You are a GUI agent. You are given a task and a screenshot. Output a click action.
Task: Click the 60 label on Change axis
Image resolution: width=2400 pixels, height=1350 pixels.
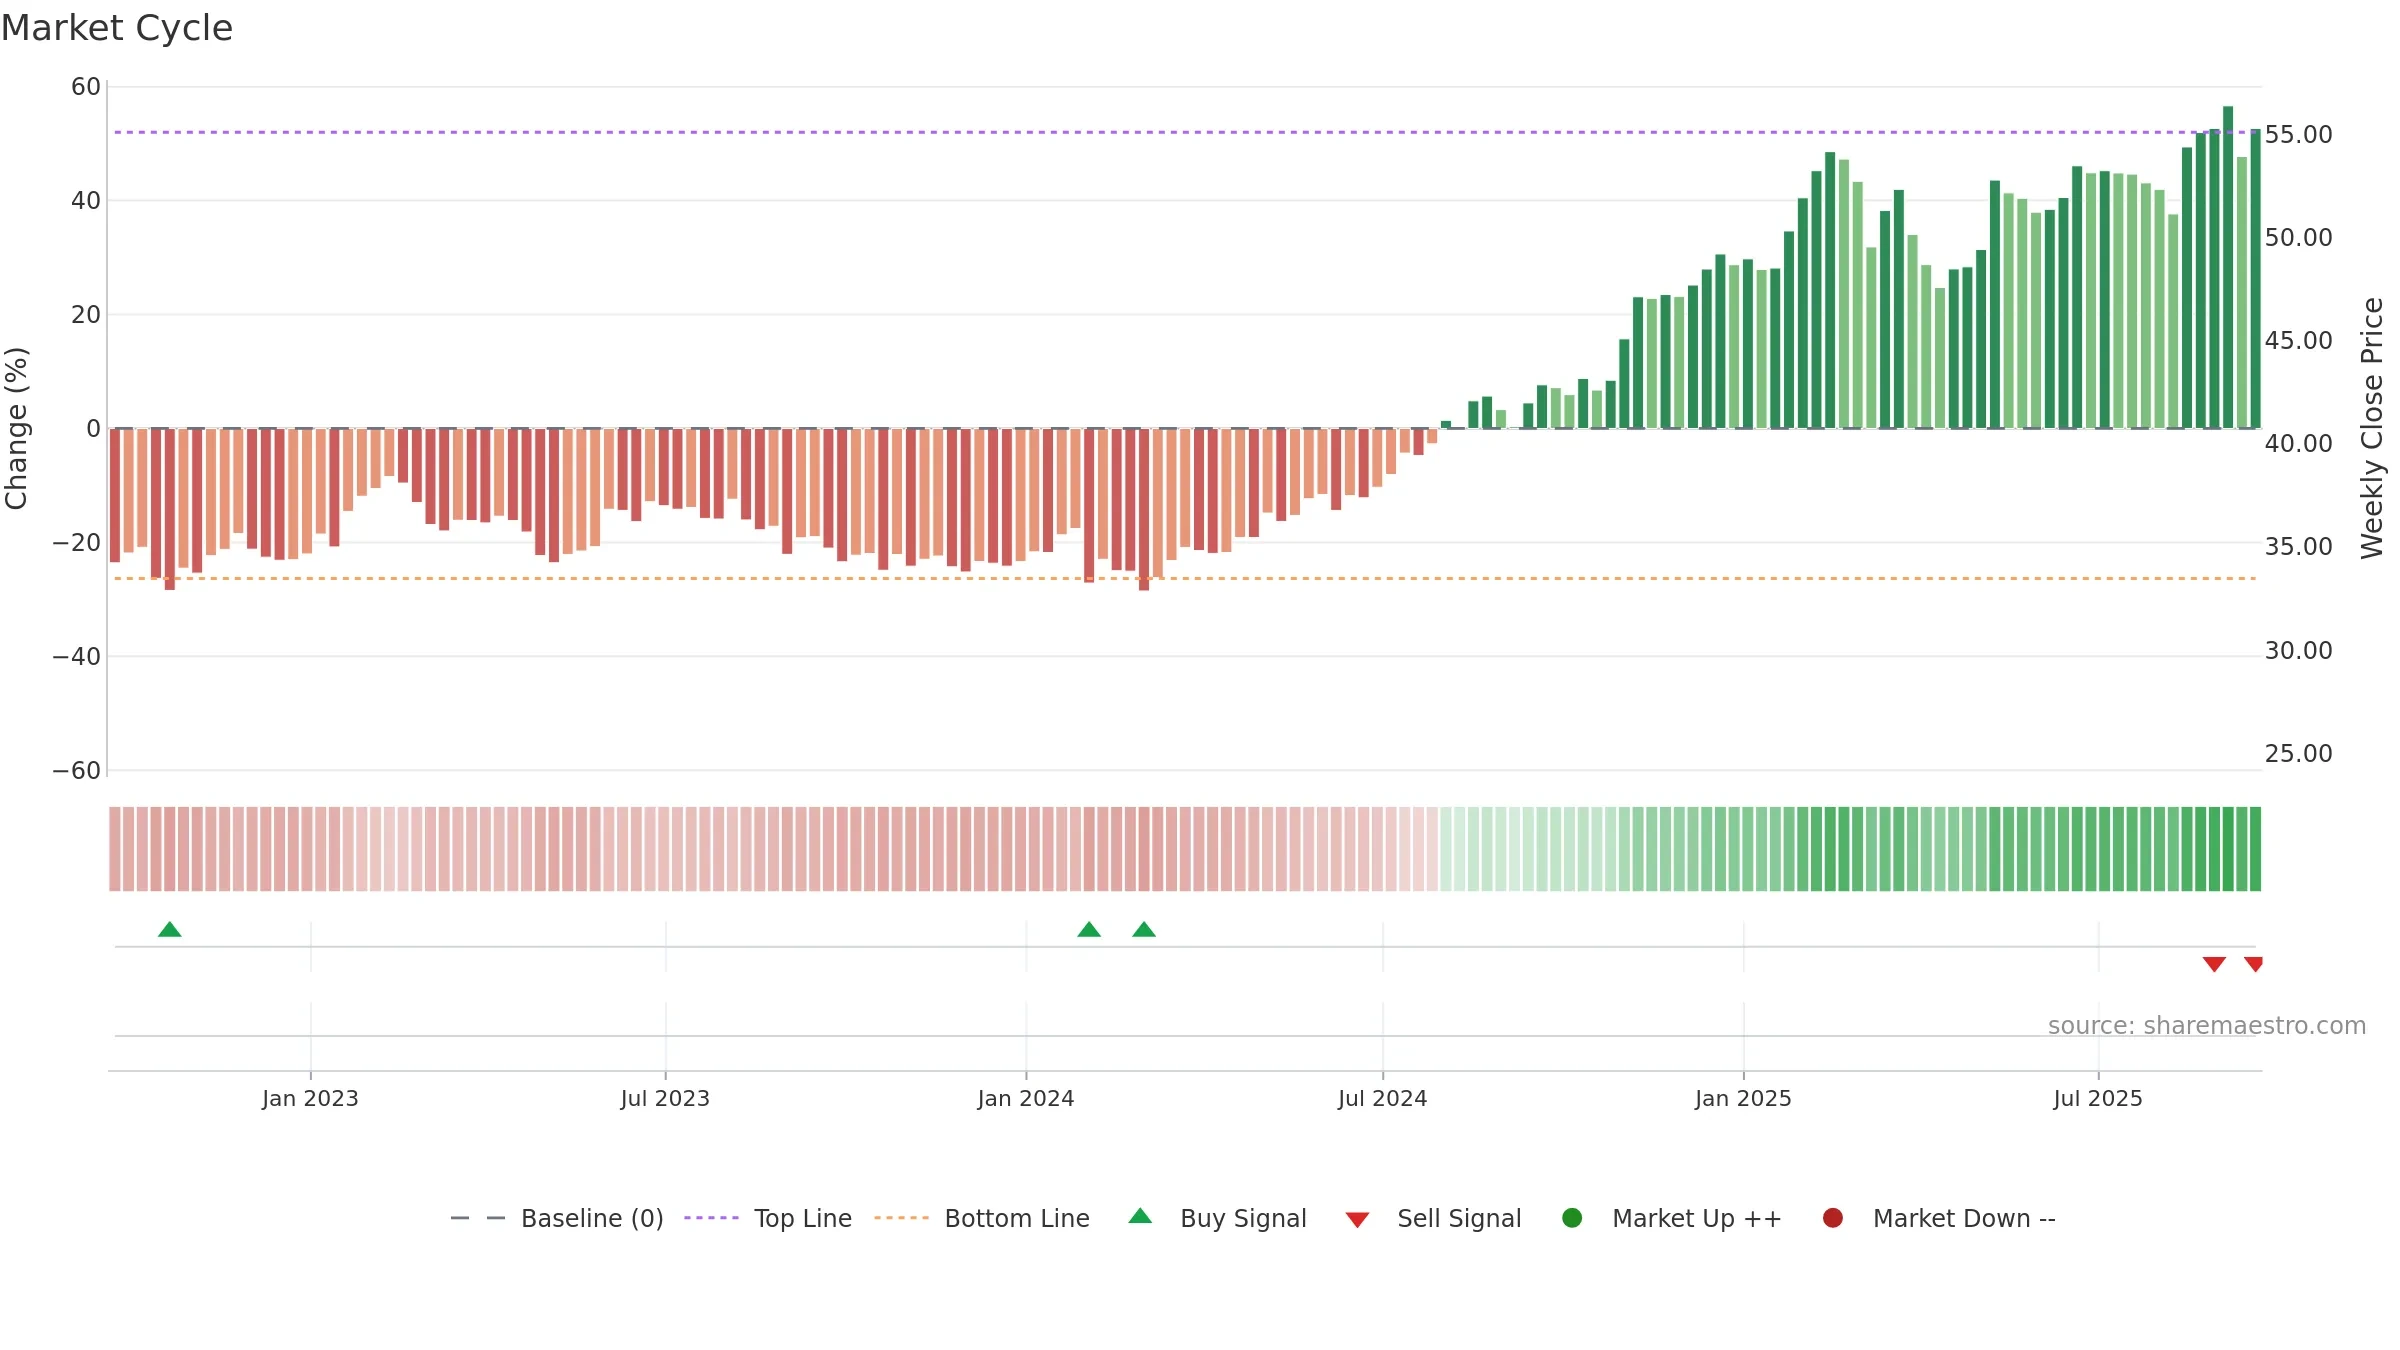click(x=86, y=87)
